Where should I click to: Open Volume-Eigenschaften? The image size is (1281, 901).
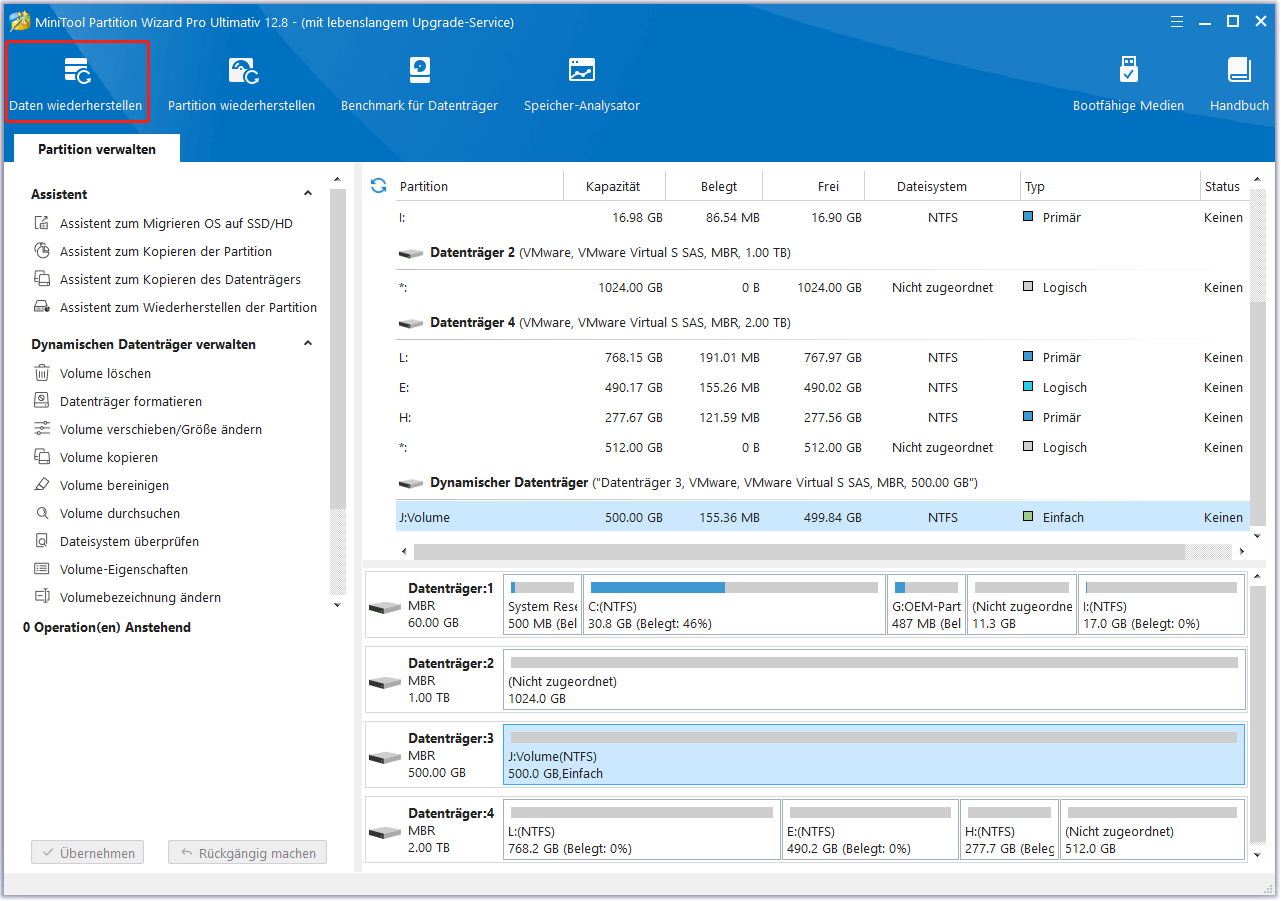(x=111, y=570)
